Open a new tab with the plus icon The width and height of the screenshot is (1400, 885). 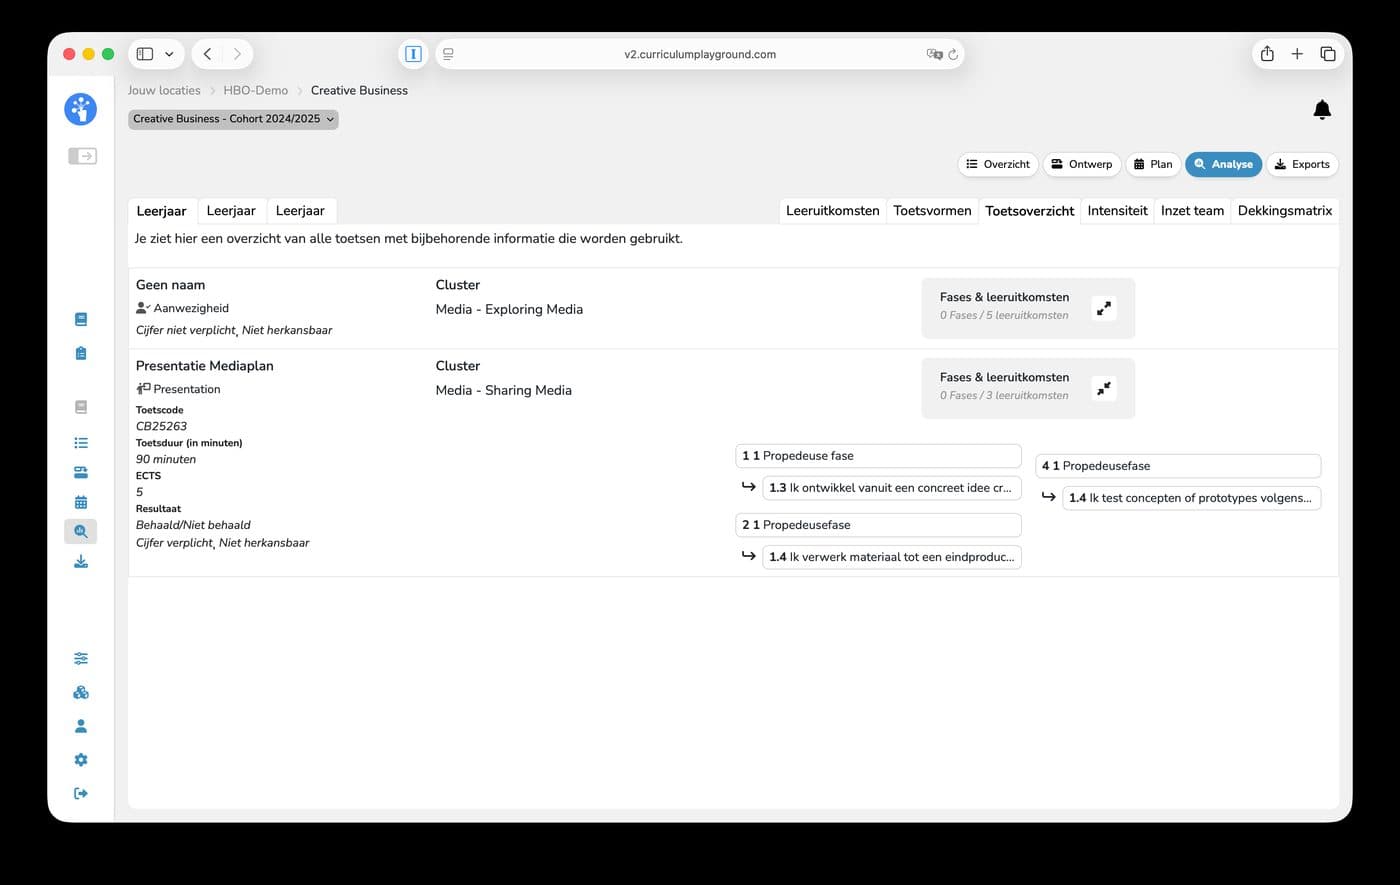[1297, 54]
